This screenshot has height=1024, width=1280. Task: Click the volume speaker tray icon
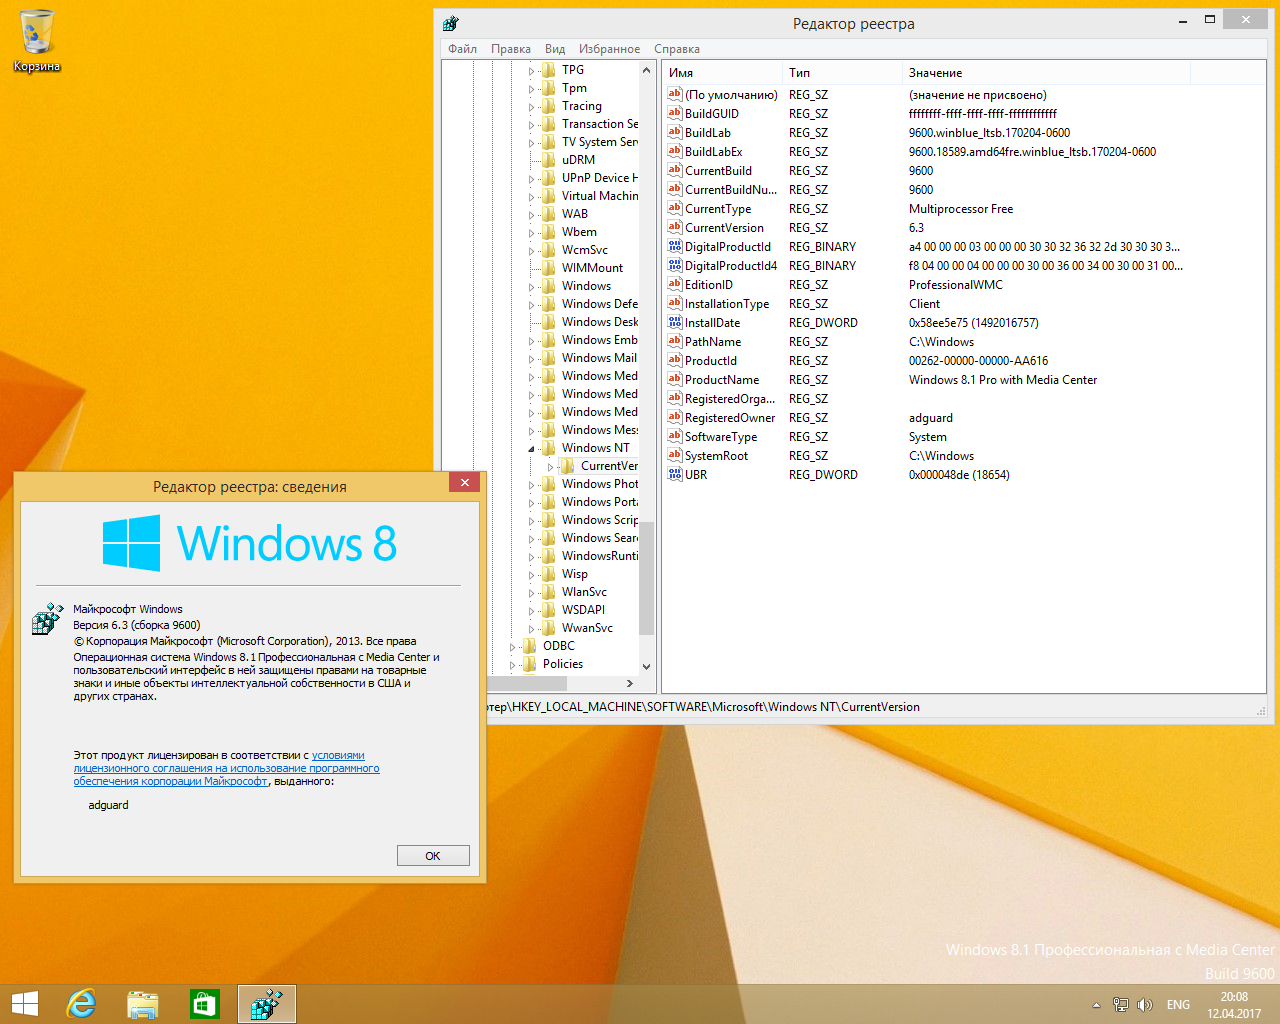click(x=1145, y=1004)
